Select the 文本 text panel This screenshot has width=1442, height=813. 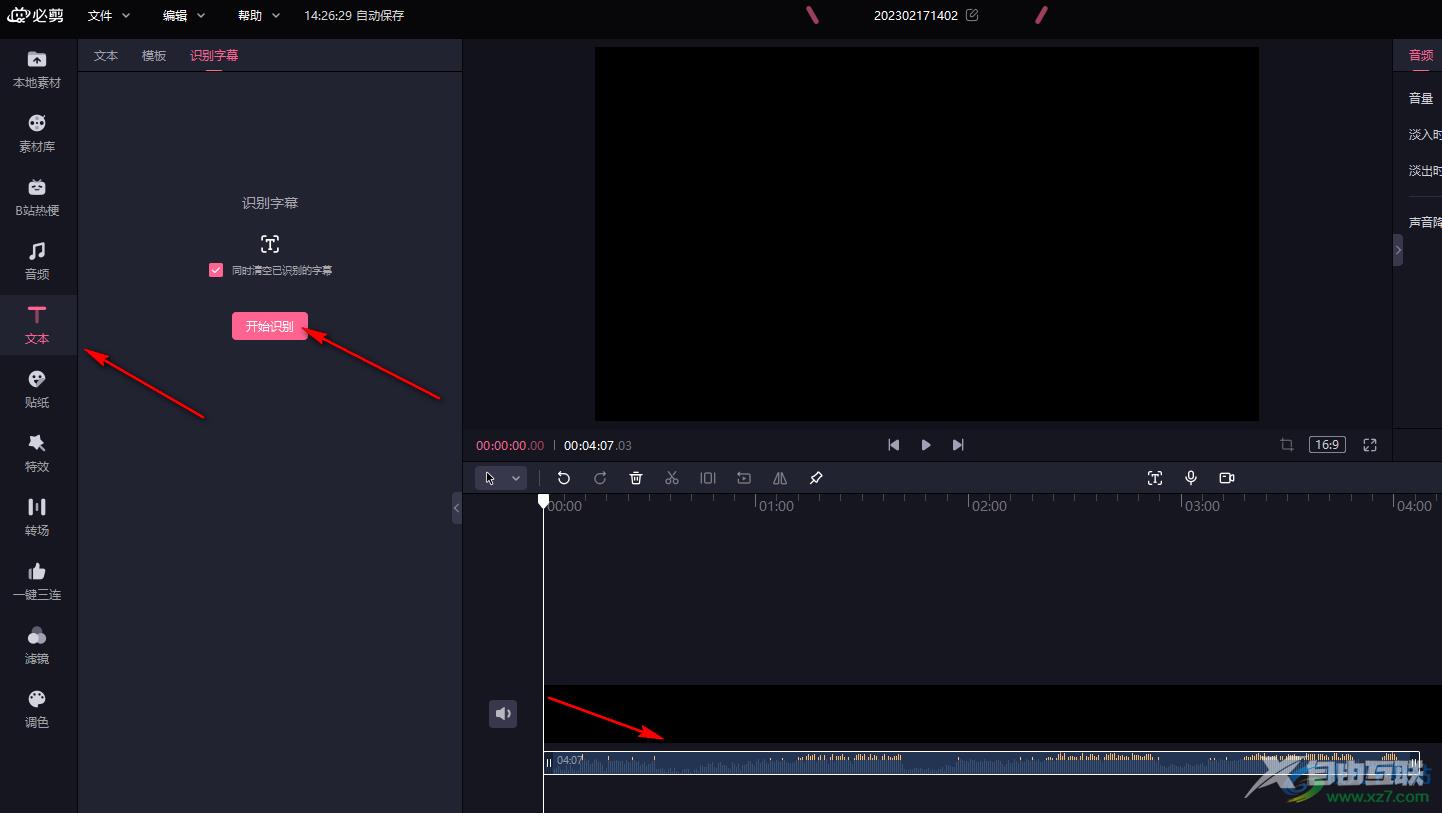point(37,326)
